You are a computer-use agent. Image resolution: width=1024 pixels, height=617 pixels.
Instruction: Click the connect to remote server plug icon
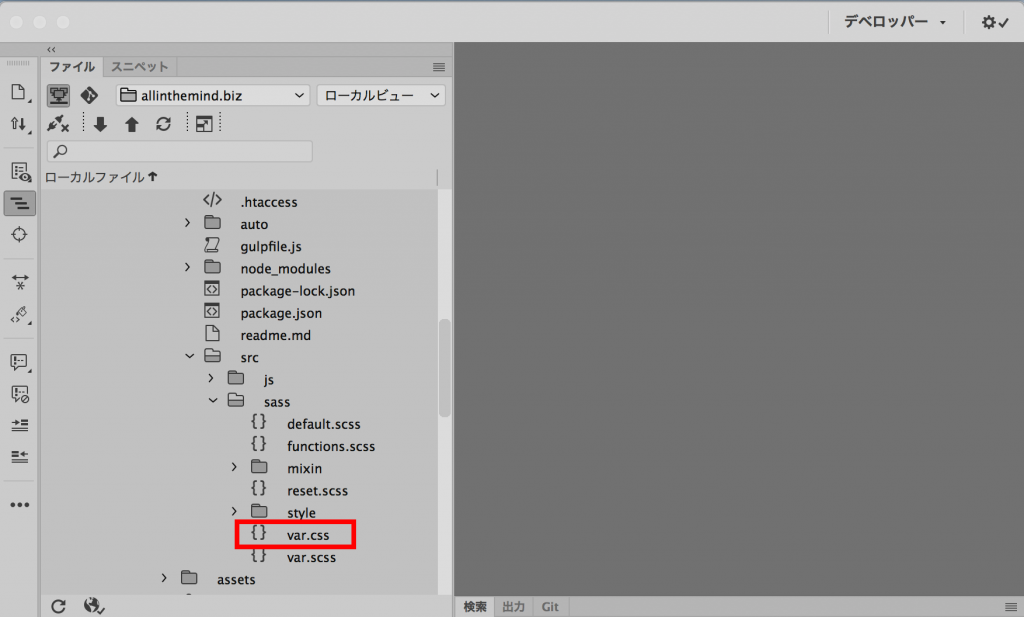(x=58, y=125)
